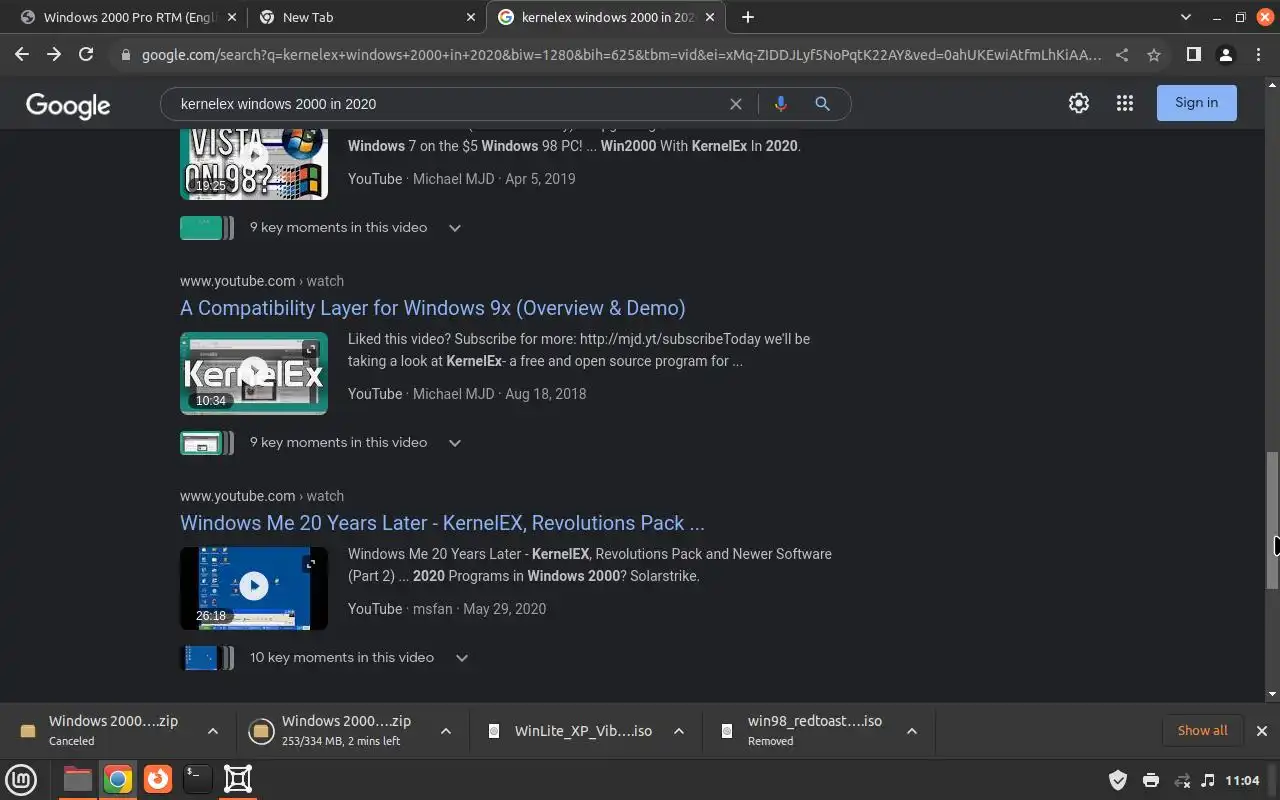This screenshot has height=800, width=1280.
Task: Go forward to the next page
Action: (x=54, y=55)
